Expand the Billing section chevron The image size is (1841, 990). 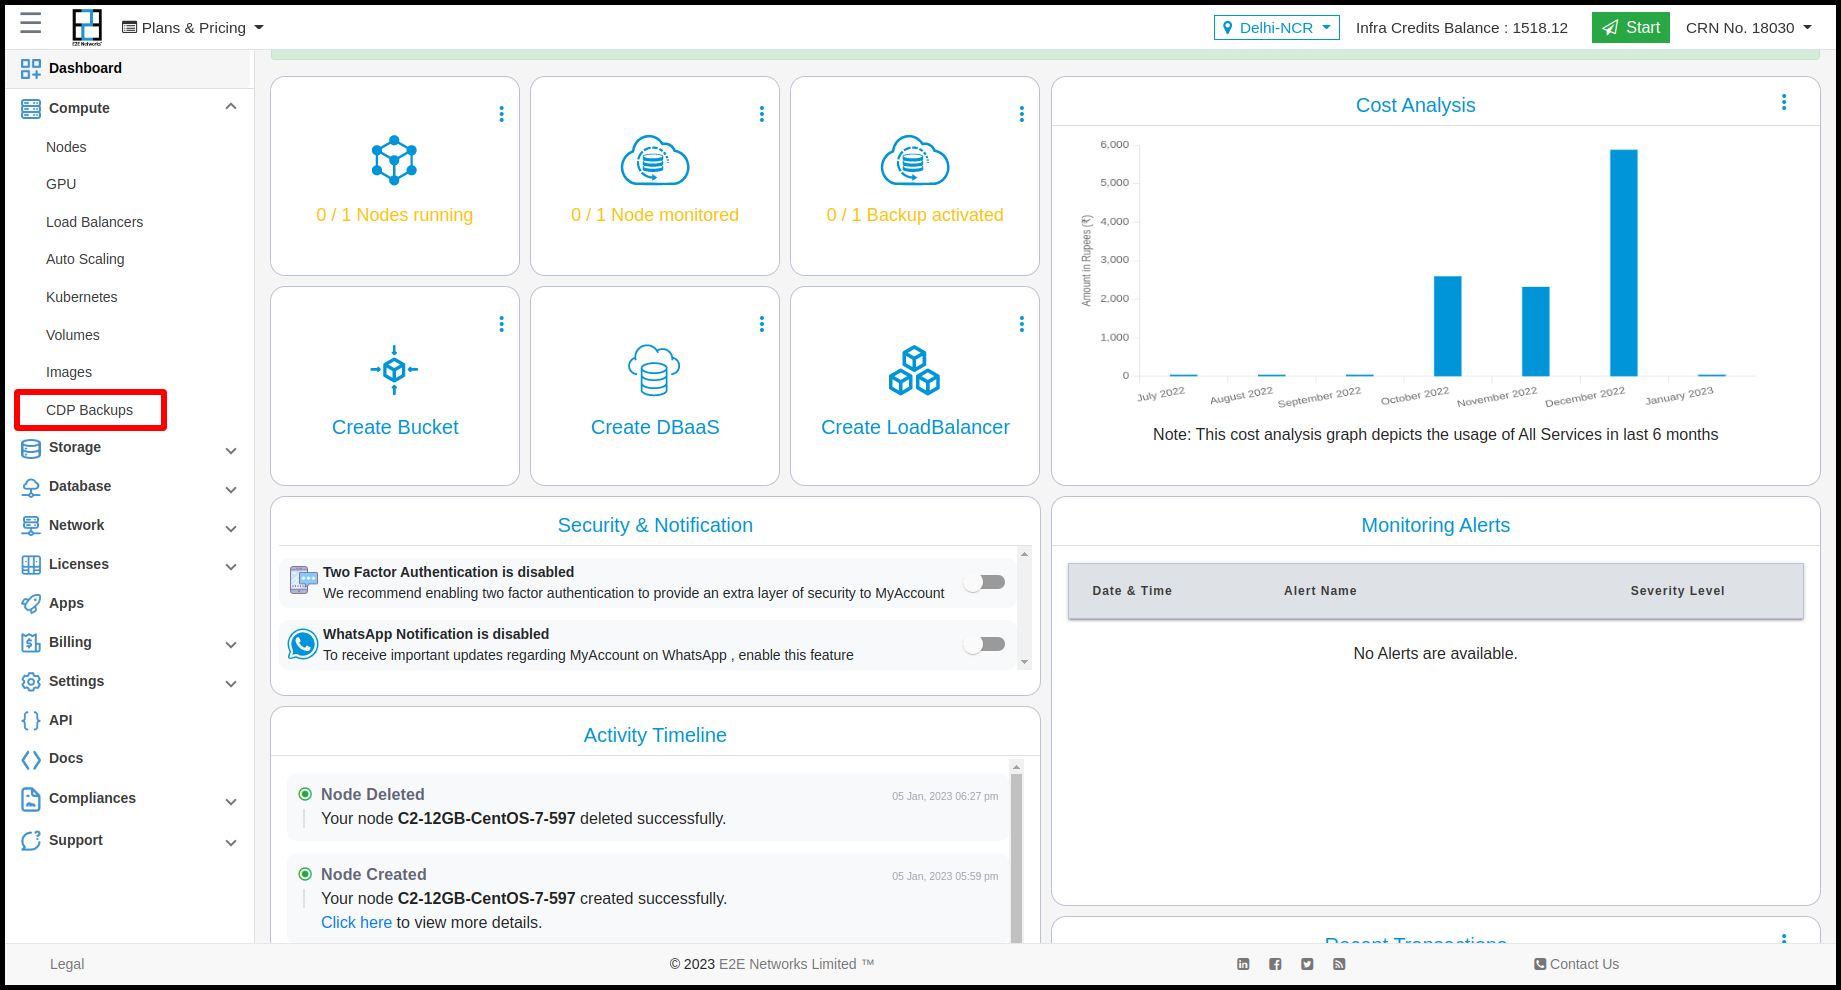point(231,645)
